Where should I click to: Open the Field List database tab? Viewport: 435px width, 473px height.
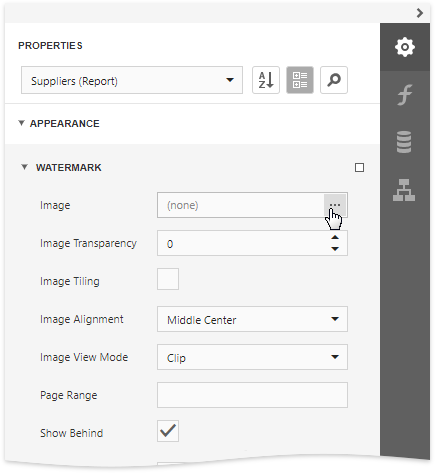tap(404, 142)
